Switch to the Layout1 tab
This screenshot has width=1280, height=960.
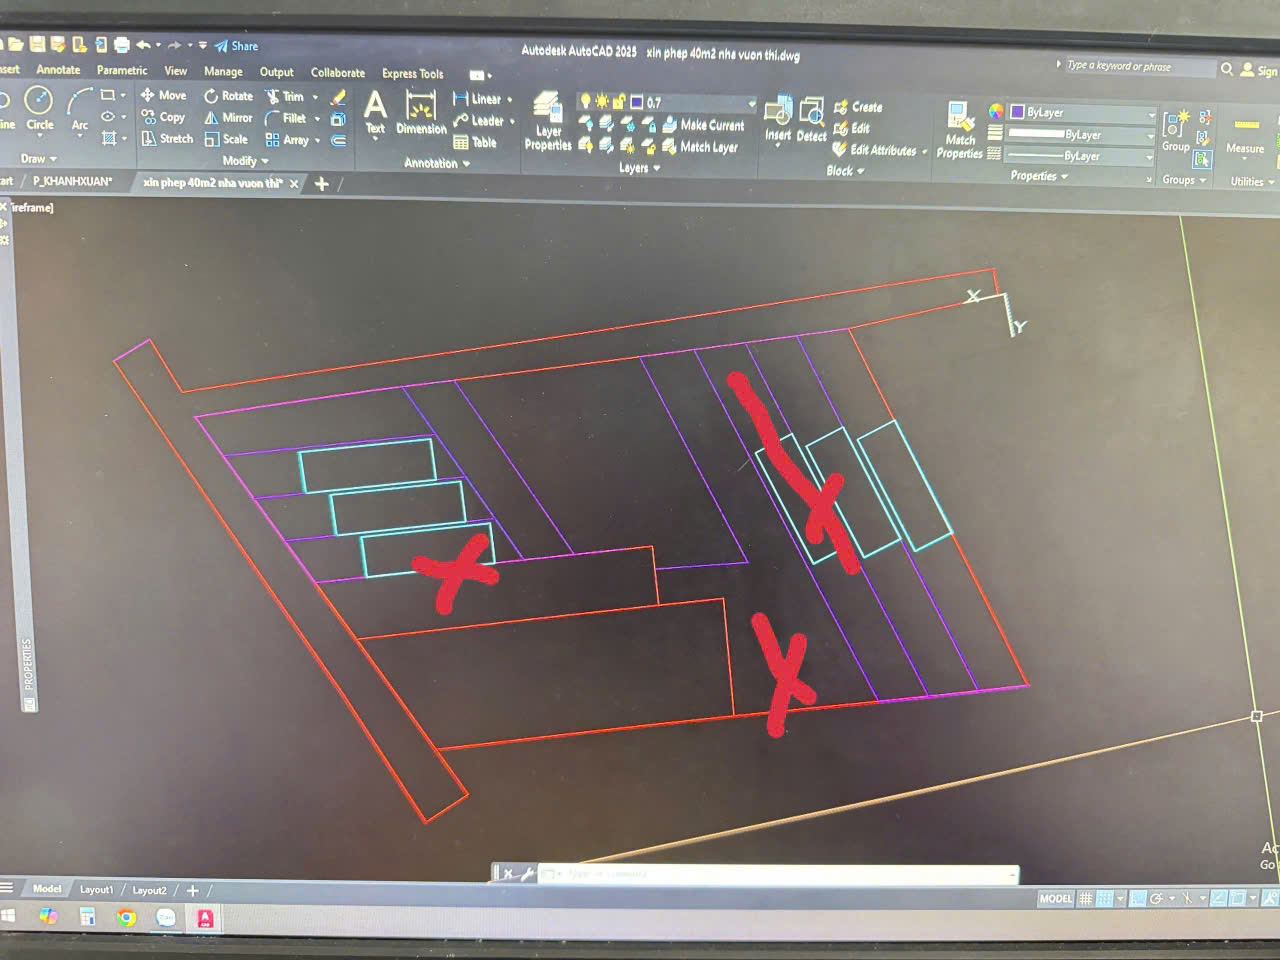[x=96, y=890]
